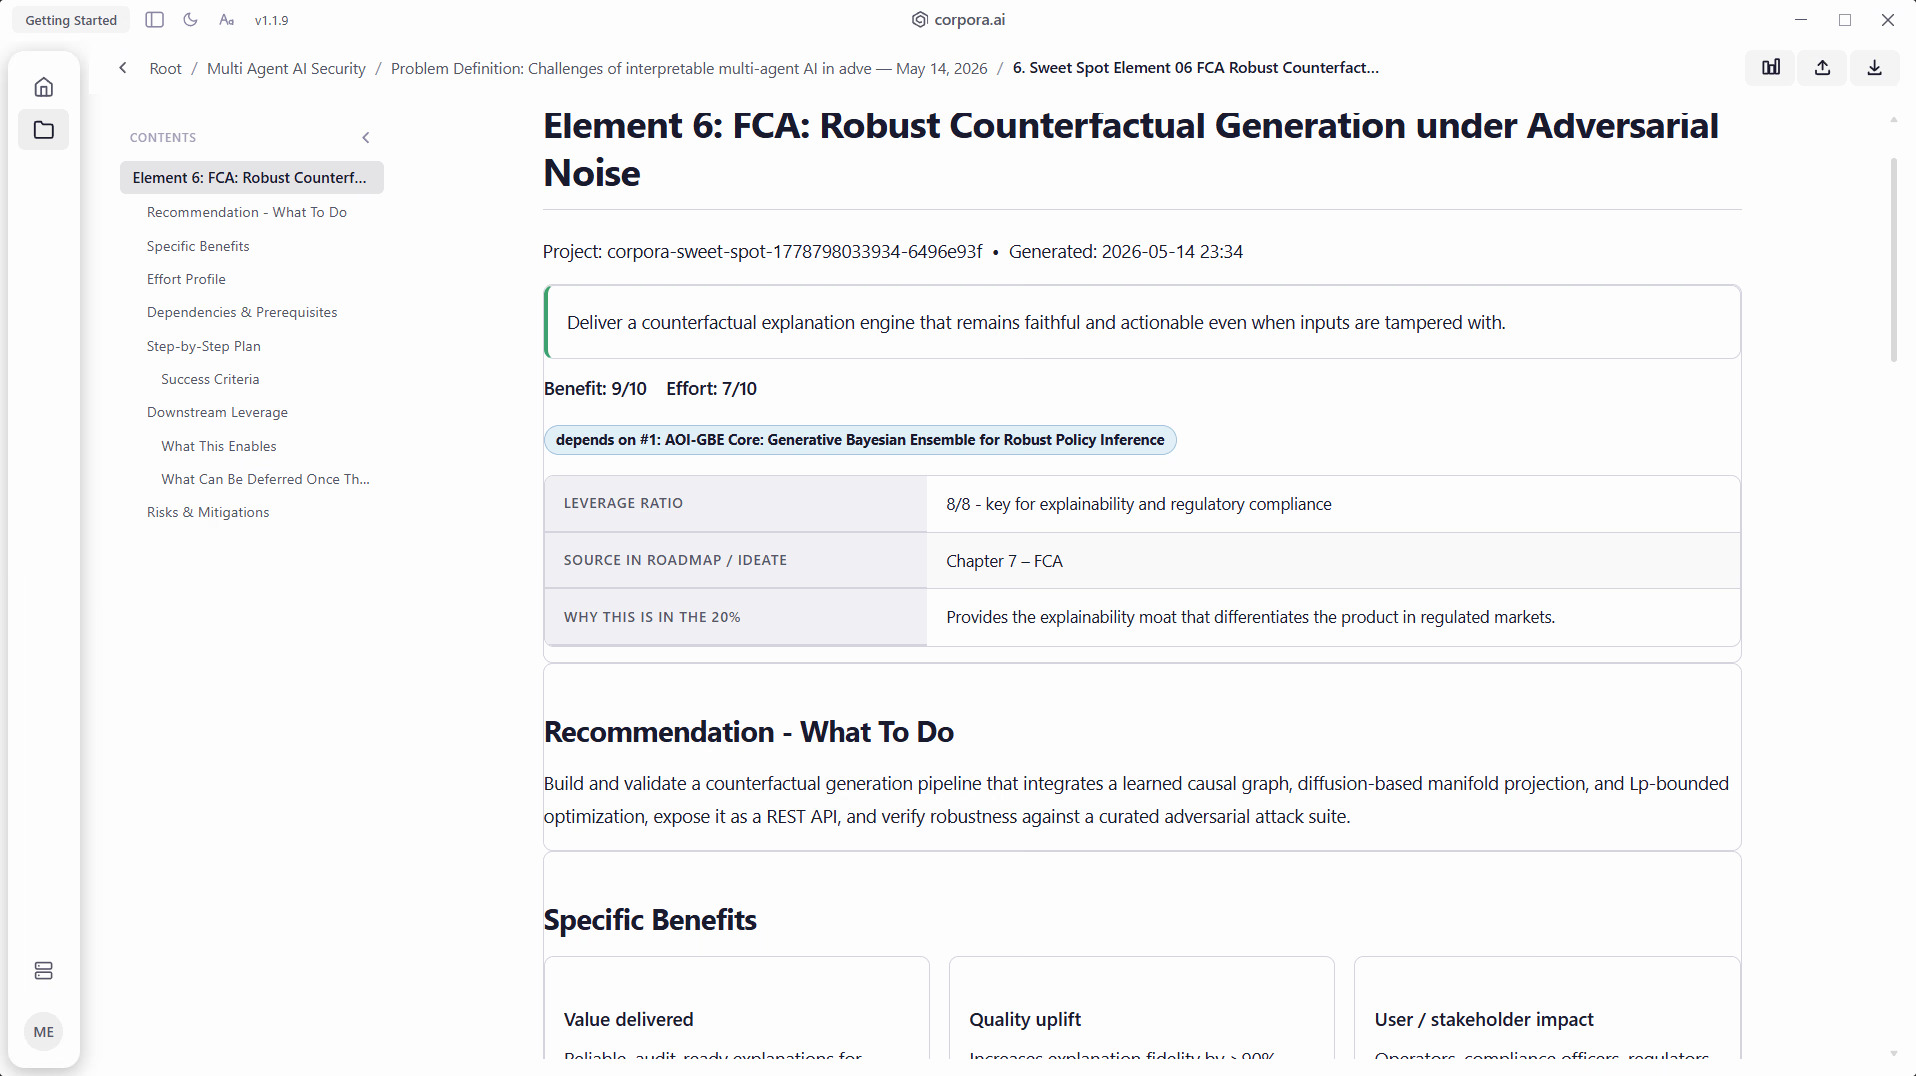Screen dimensions: 1916x1076
Task: Open the server stack icon in sidebar
Action: (x=44, y=971)
